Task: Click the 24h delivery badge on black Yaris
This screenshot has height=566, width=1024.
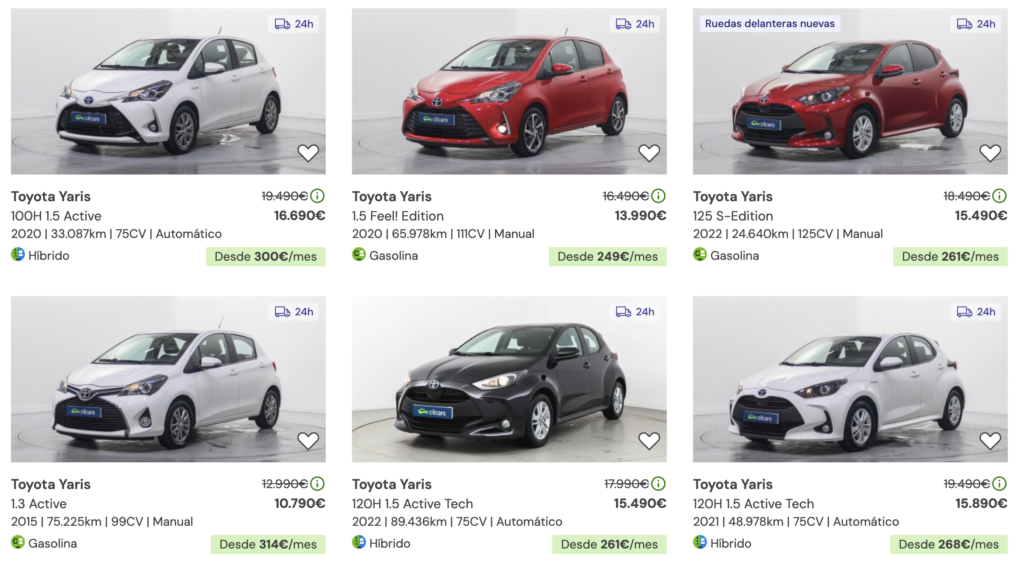Action: [x=634, y=312]
